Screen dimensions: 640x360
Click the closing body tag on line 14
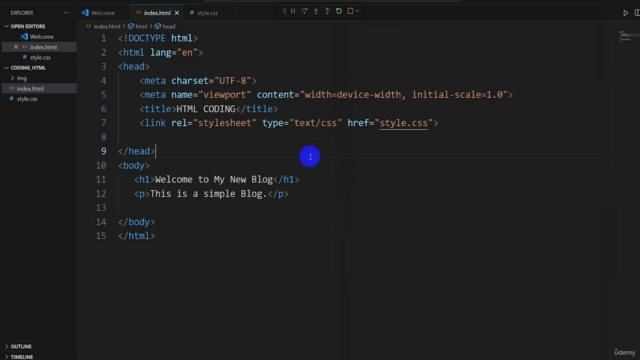(x=137, y=222)
